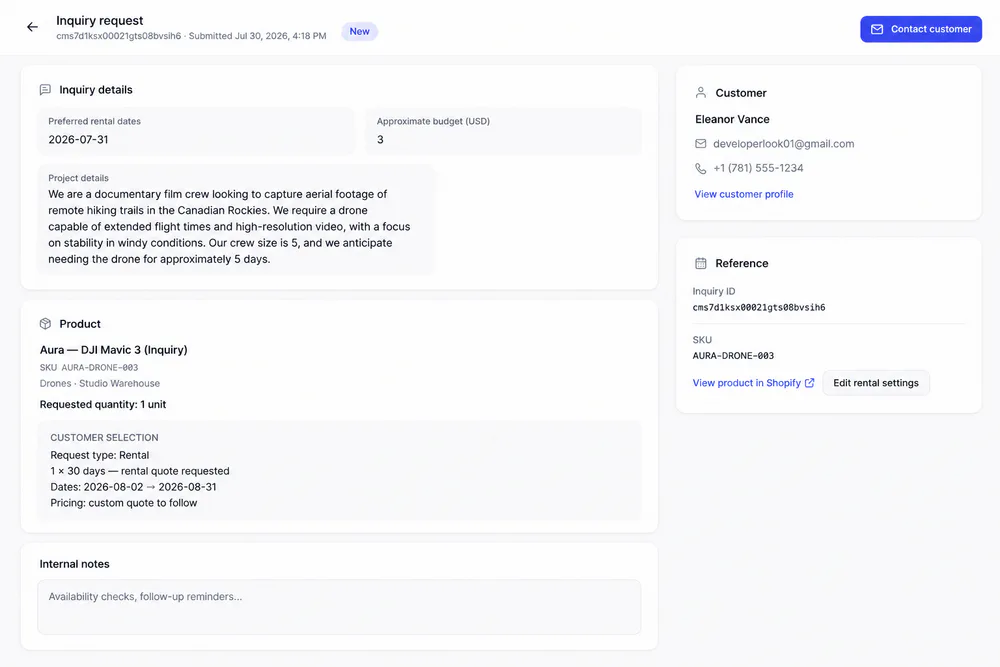This screenshot has height=667, width=1000.
Task: Click the Reference calendar icon
Action: click(x=701, y=263)
